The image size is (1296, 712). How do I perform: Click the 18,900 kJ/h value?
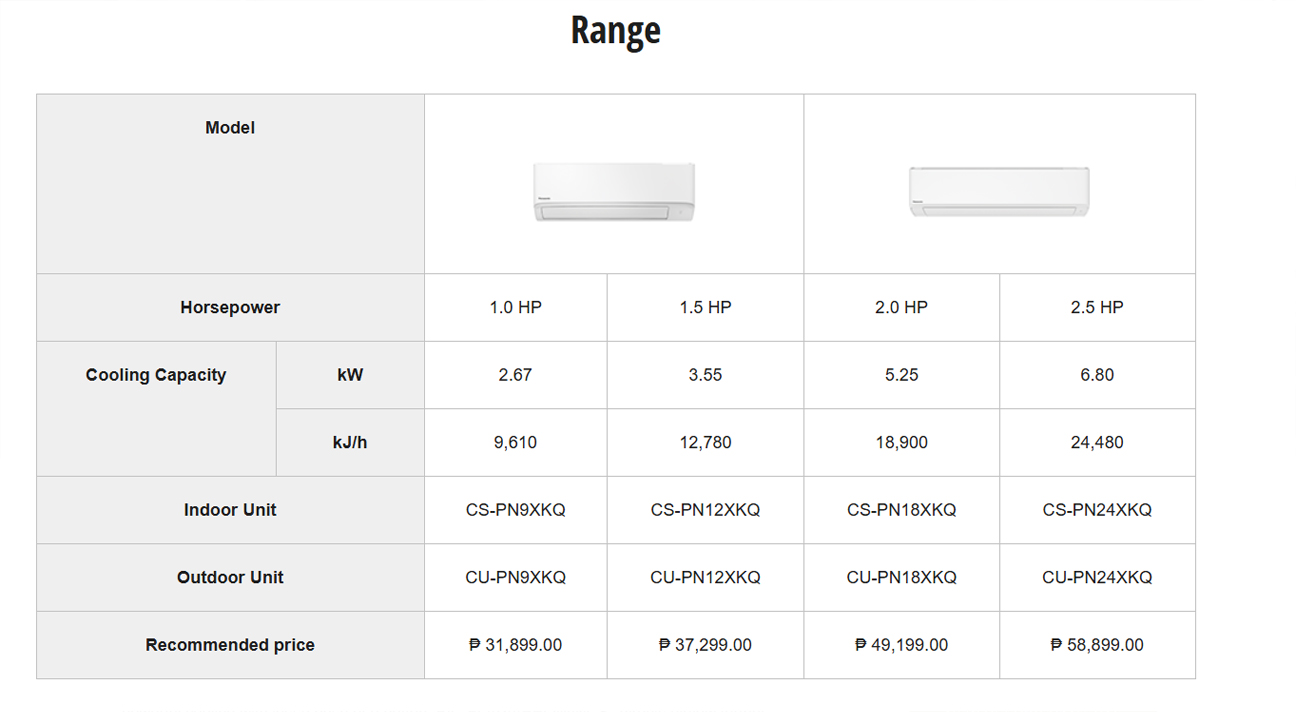[x=901, y=442]
